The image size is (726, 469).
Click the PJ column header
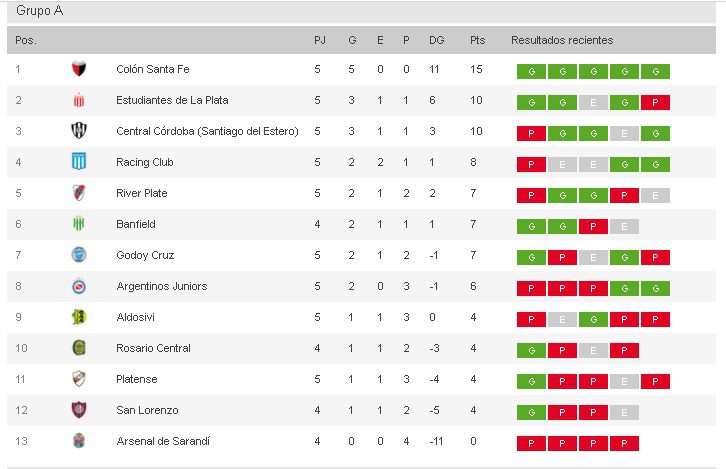click(319, 41)
